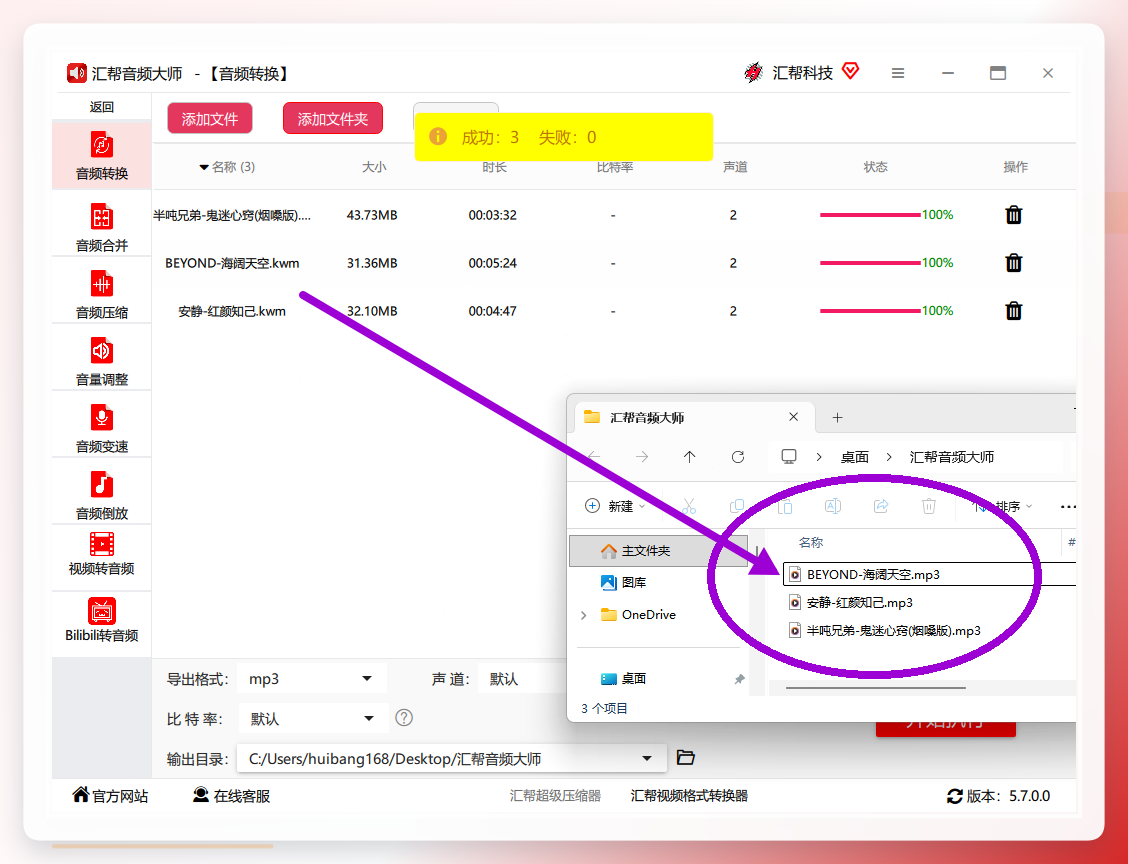Open the 音频合并 sidebar tool
The width and height of the screenshot is (1128, 864).
(x=101, y=226)
